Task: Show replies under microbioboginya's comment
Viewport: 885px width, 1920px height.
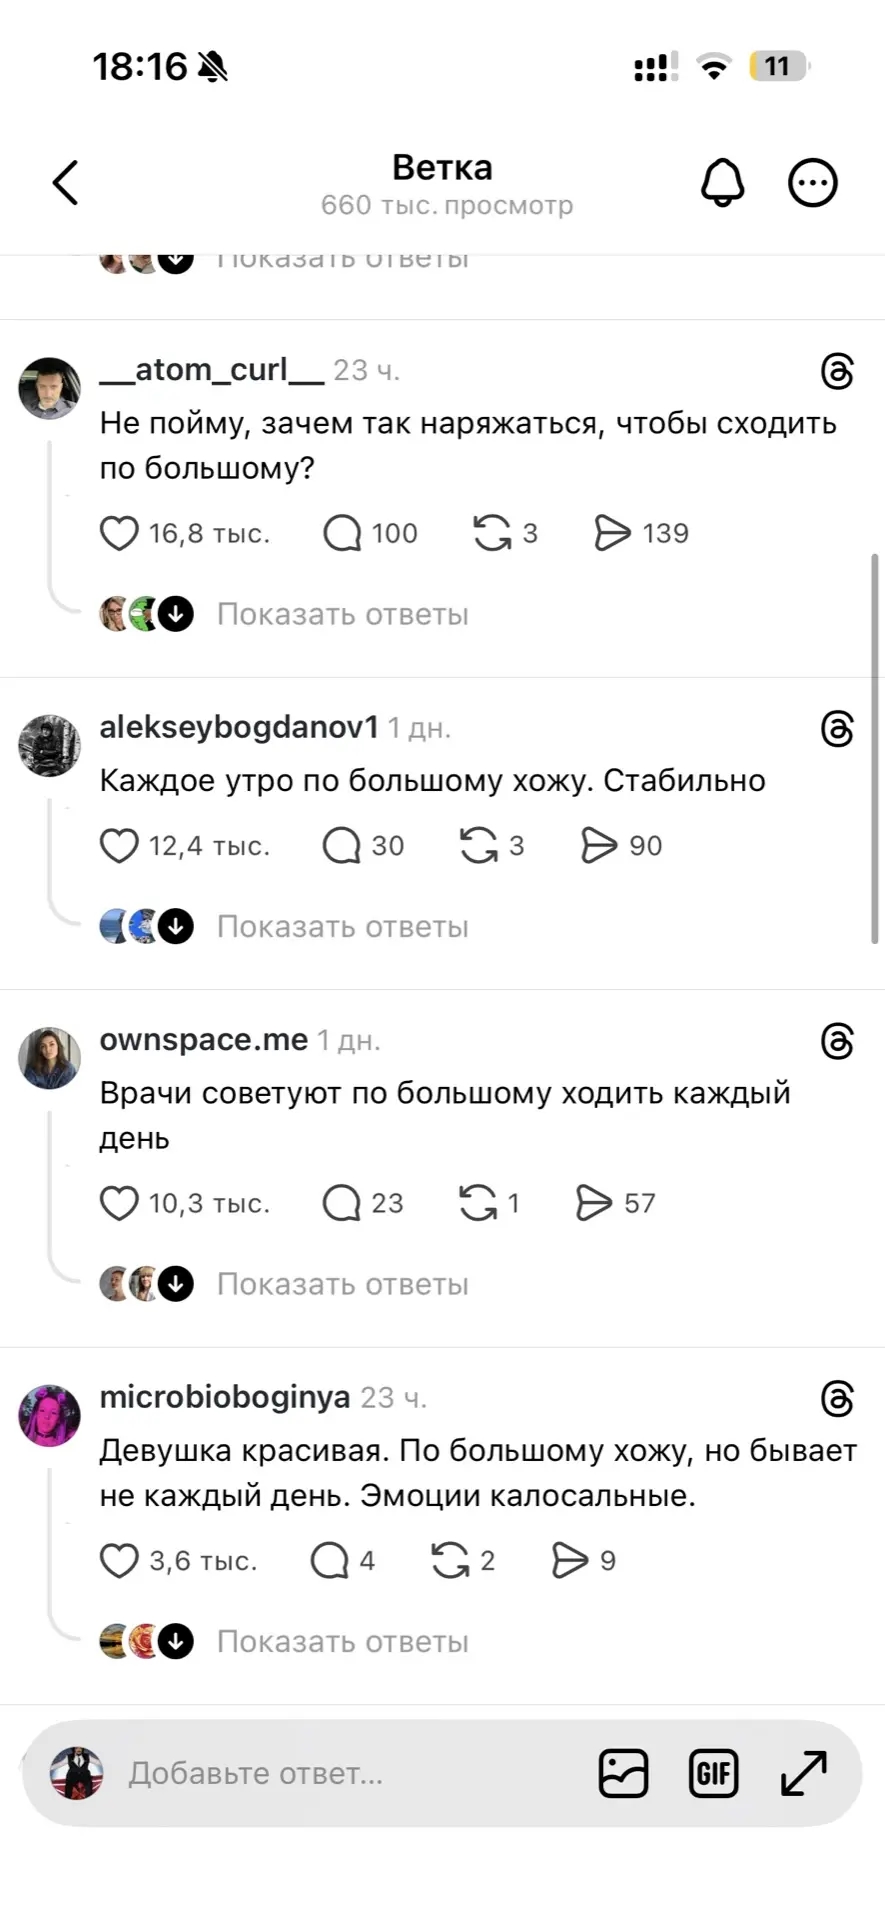Action: coord(342,1642)
